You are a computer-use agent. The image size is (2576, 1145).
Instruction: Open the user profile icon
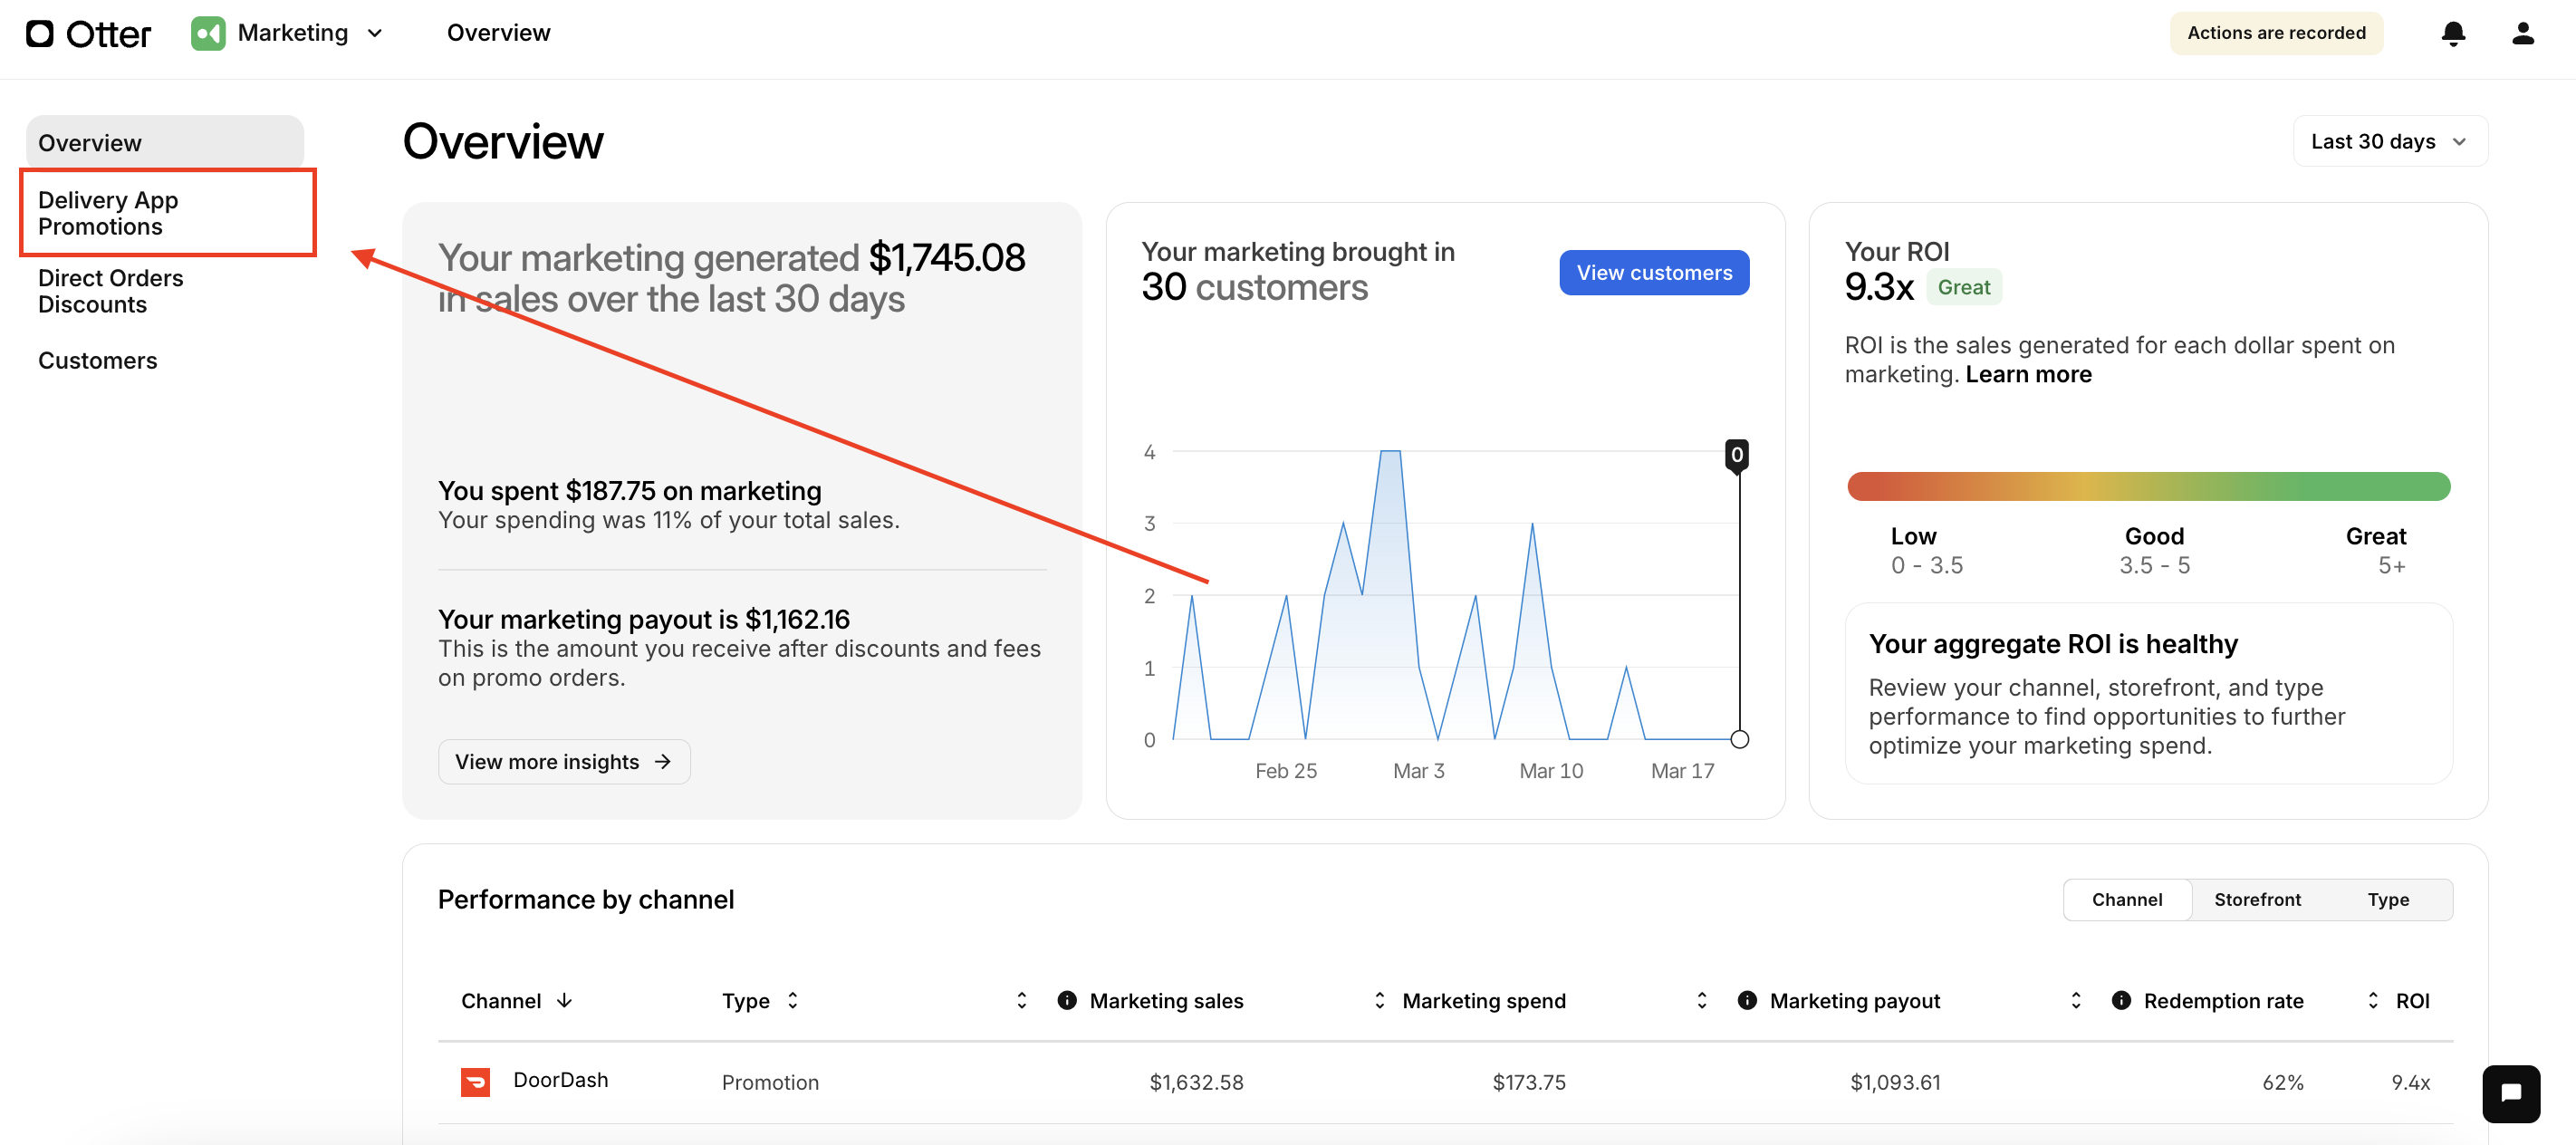click(2522, 34)
